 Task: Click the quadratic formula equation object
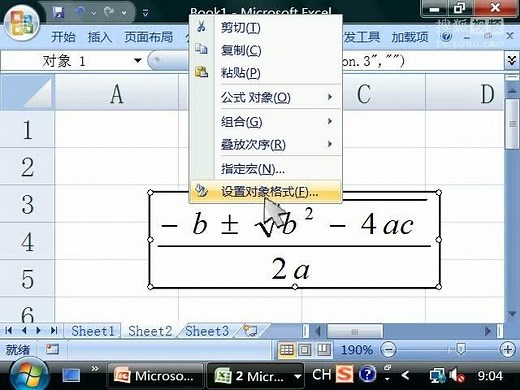(294, 239)
